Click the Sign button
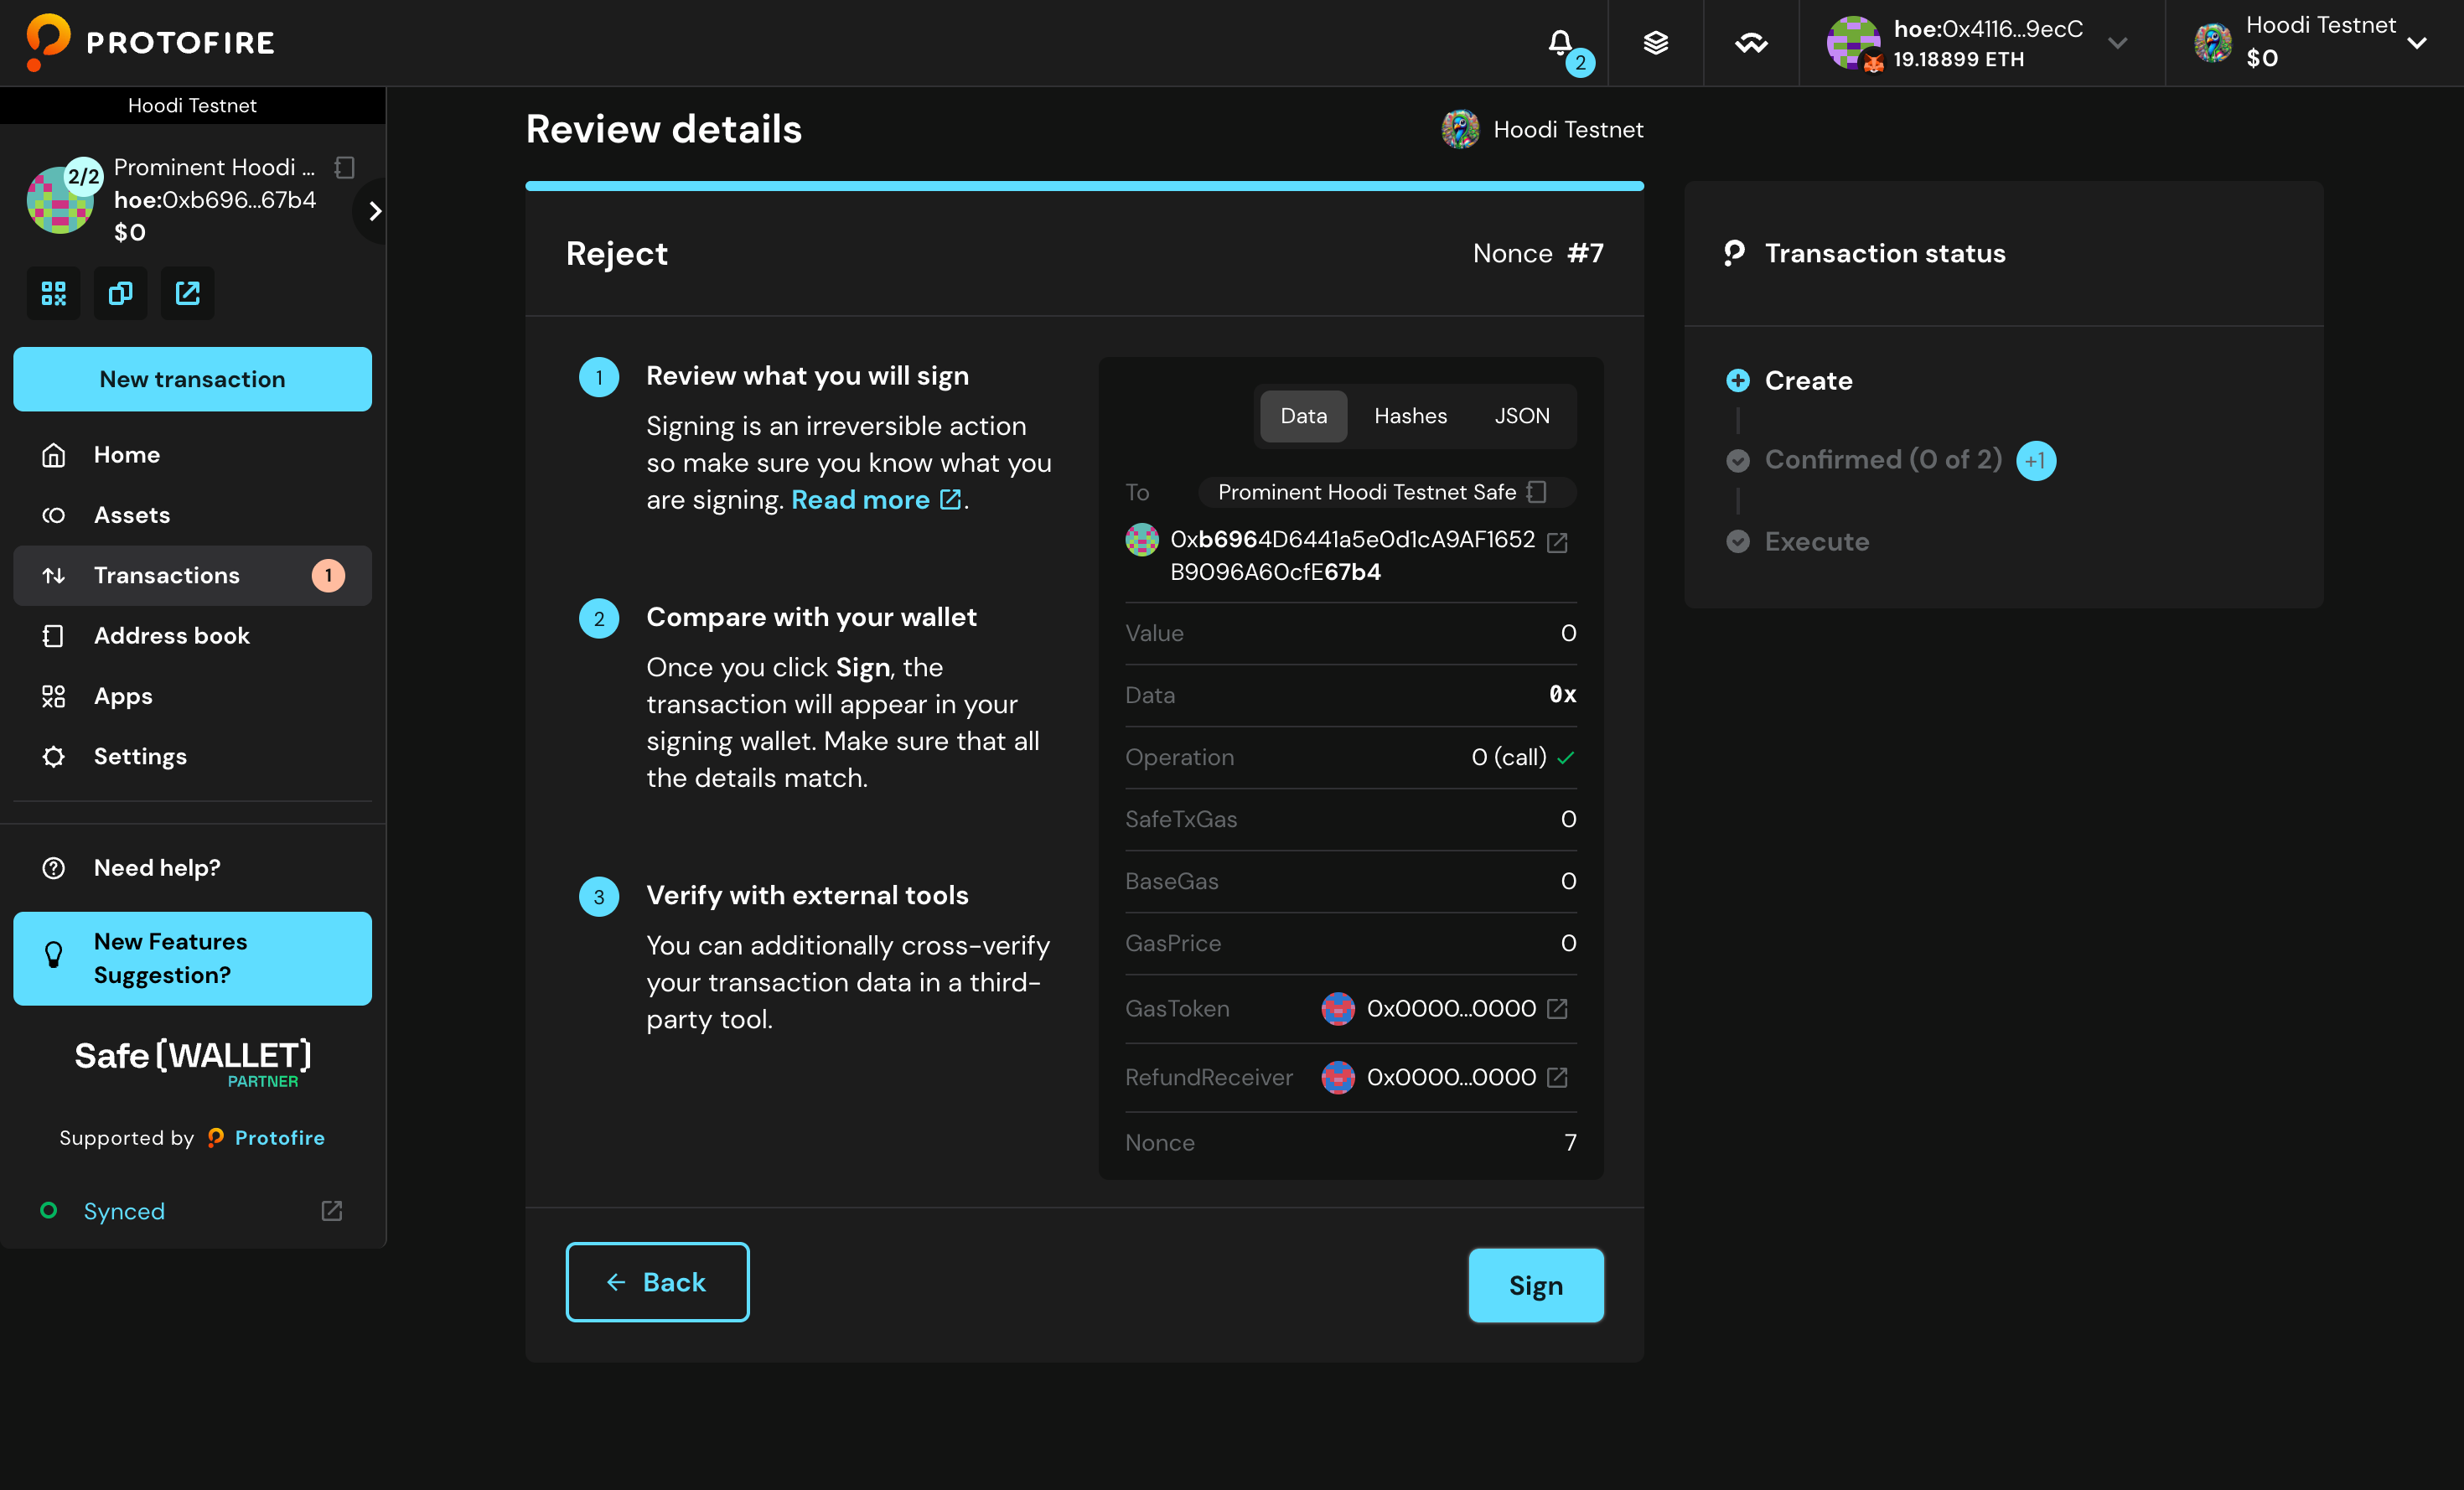The image size is (2464, 1490). pos(1535,1285)
